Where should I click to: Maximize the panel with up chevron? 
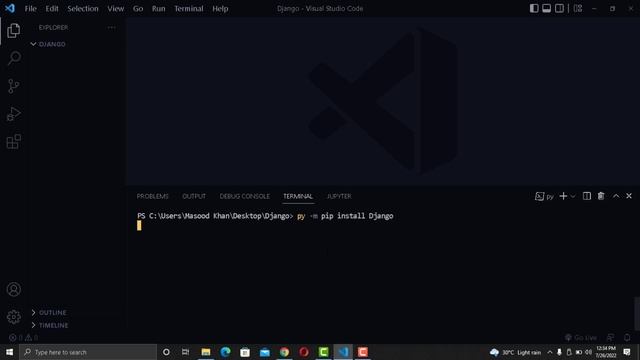[x=616, y=196]
